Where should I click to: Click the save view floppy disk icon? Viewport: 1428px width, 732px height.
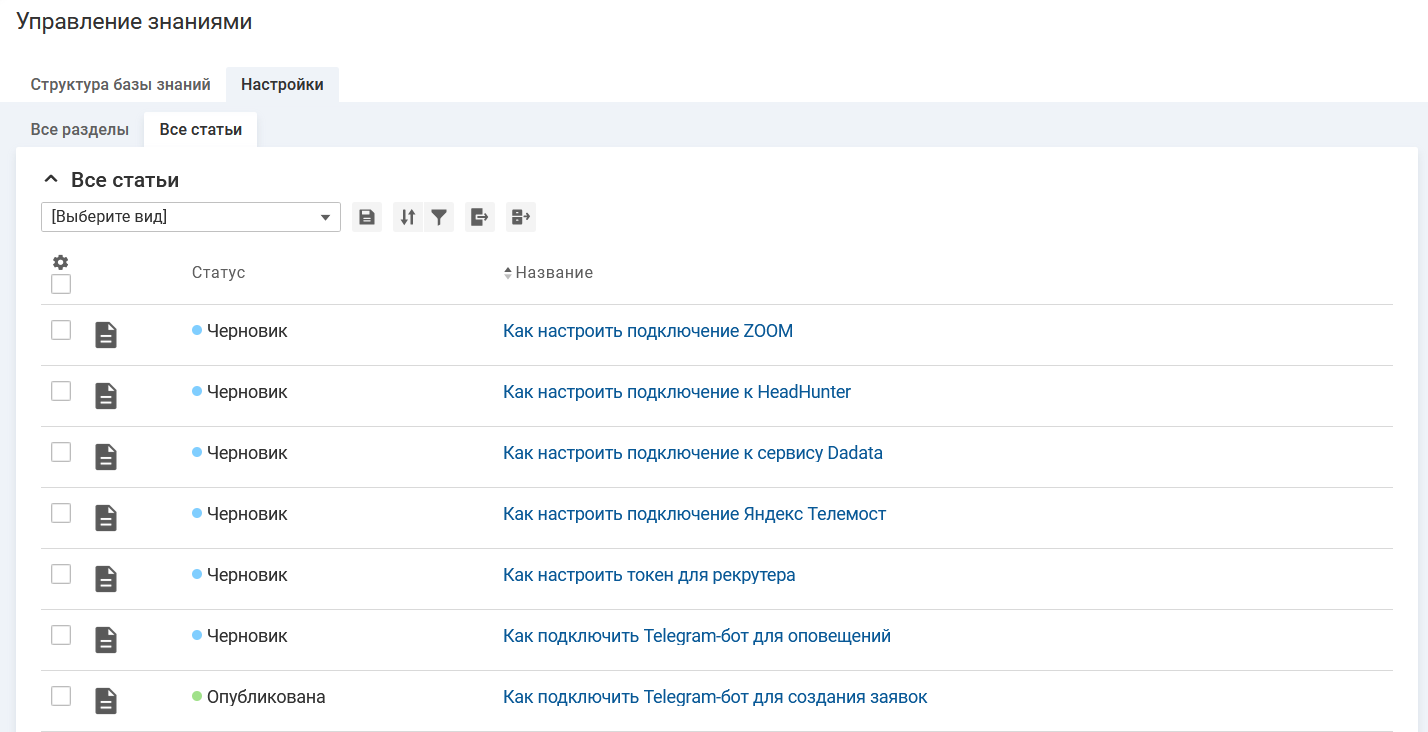pos(367,217)
